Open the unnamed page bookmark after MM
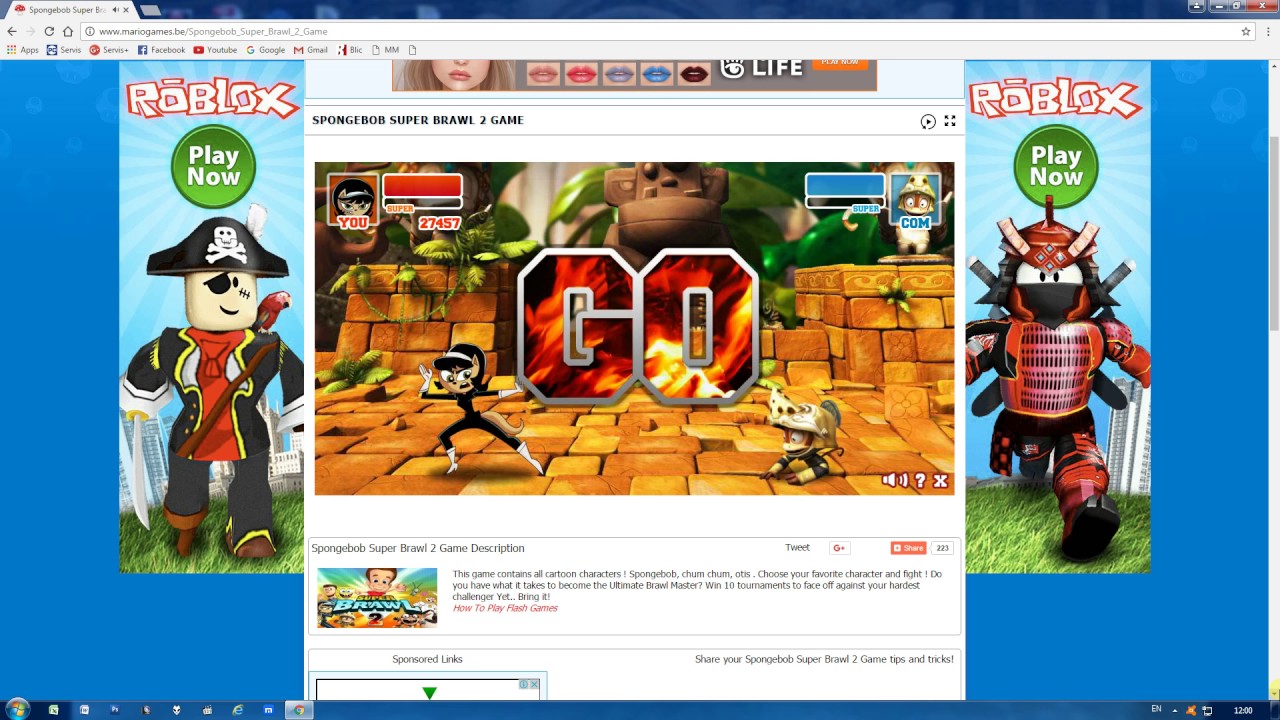This screenshot has width=1280, height=720. tap(412, 50)
